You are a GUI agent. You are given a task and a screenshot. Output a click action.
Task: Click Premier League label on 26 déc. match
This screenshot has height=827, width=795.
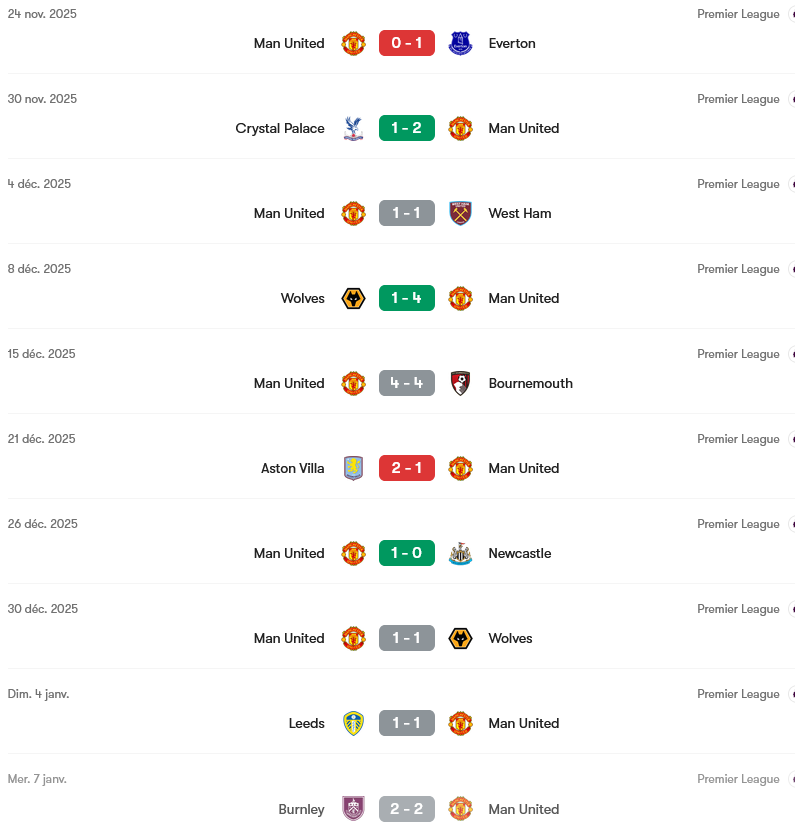pos(738,524)
